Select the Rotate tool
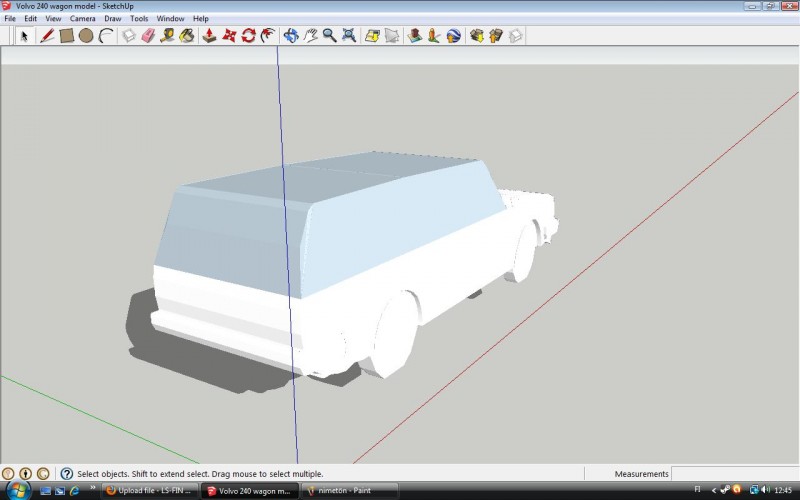This screenshot has width=800, height=500. coord(248,36)
